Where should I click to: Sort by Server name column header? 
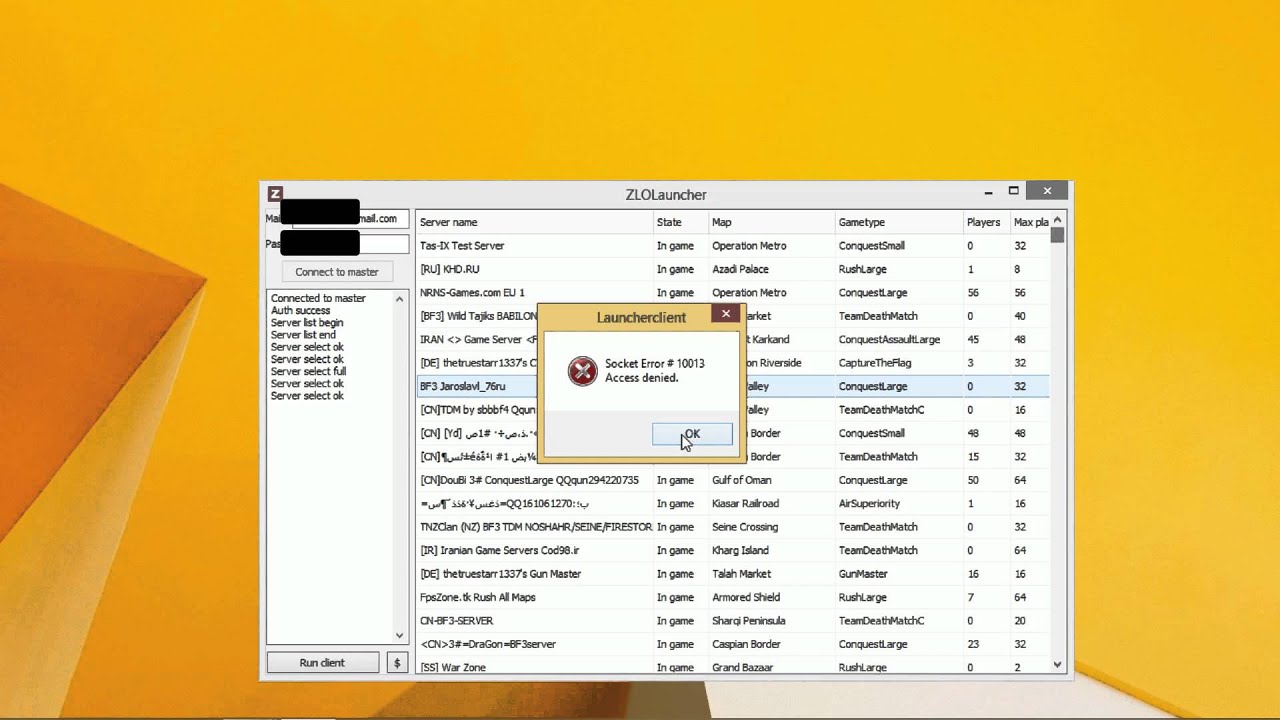(534, 222)
